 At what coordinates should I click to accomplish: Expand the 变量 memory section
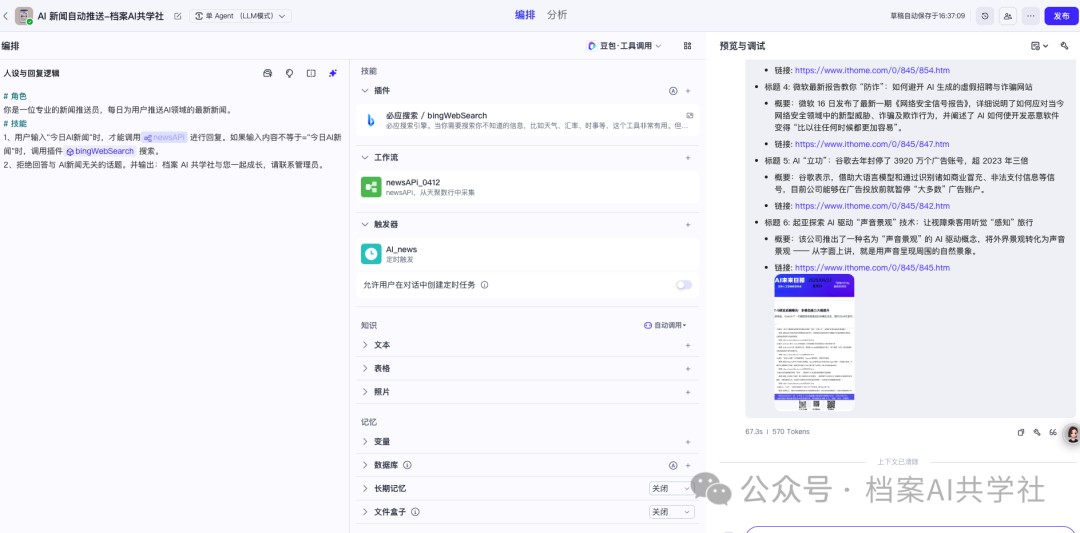pyautogui.click(x=365, y=441)
